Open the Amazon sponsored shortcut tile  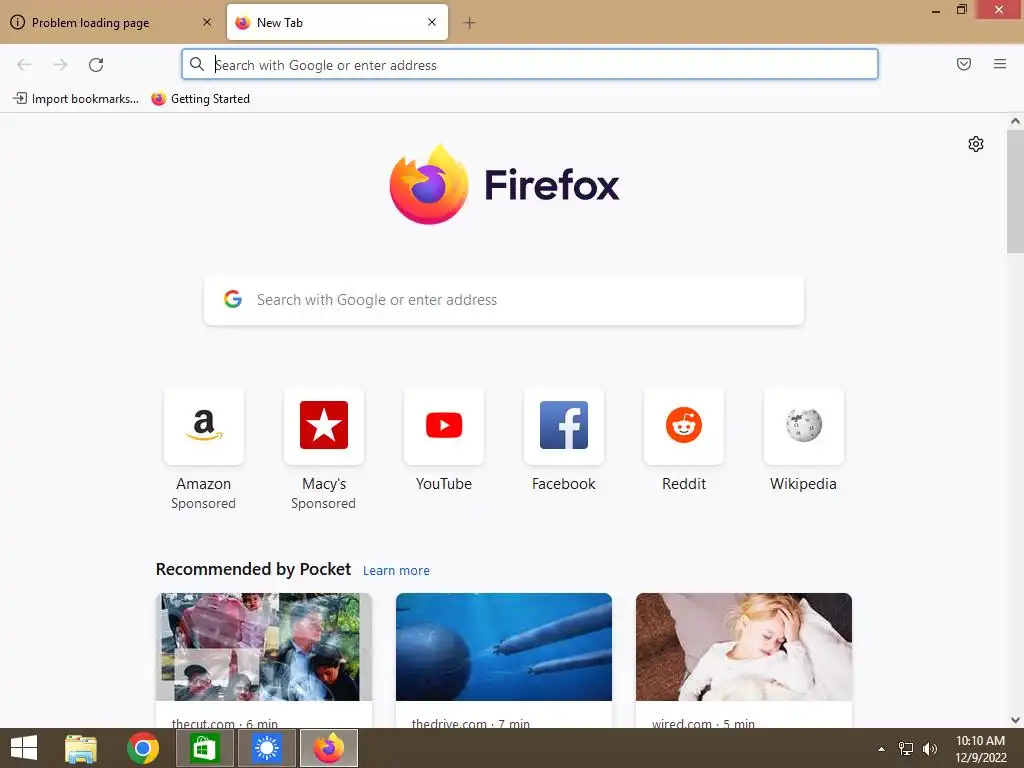(204, 426)
